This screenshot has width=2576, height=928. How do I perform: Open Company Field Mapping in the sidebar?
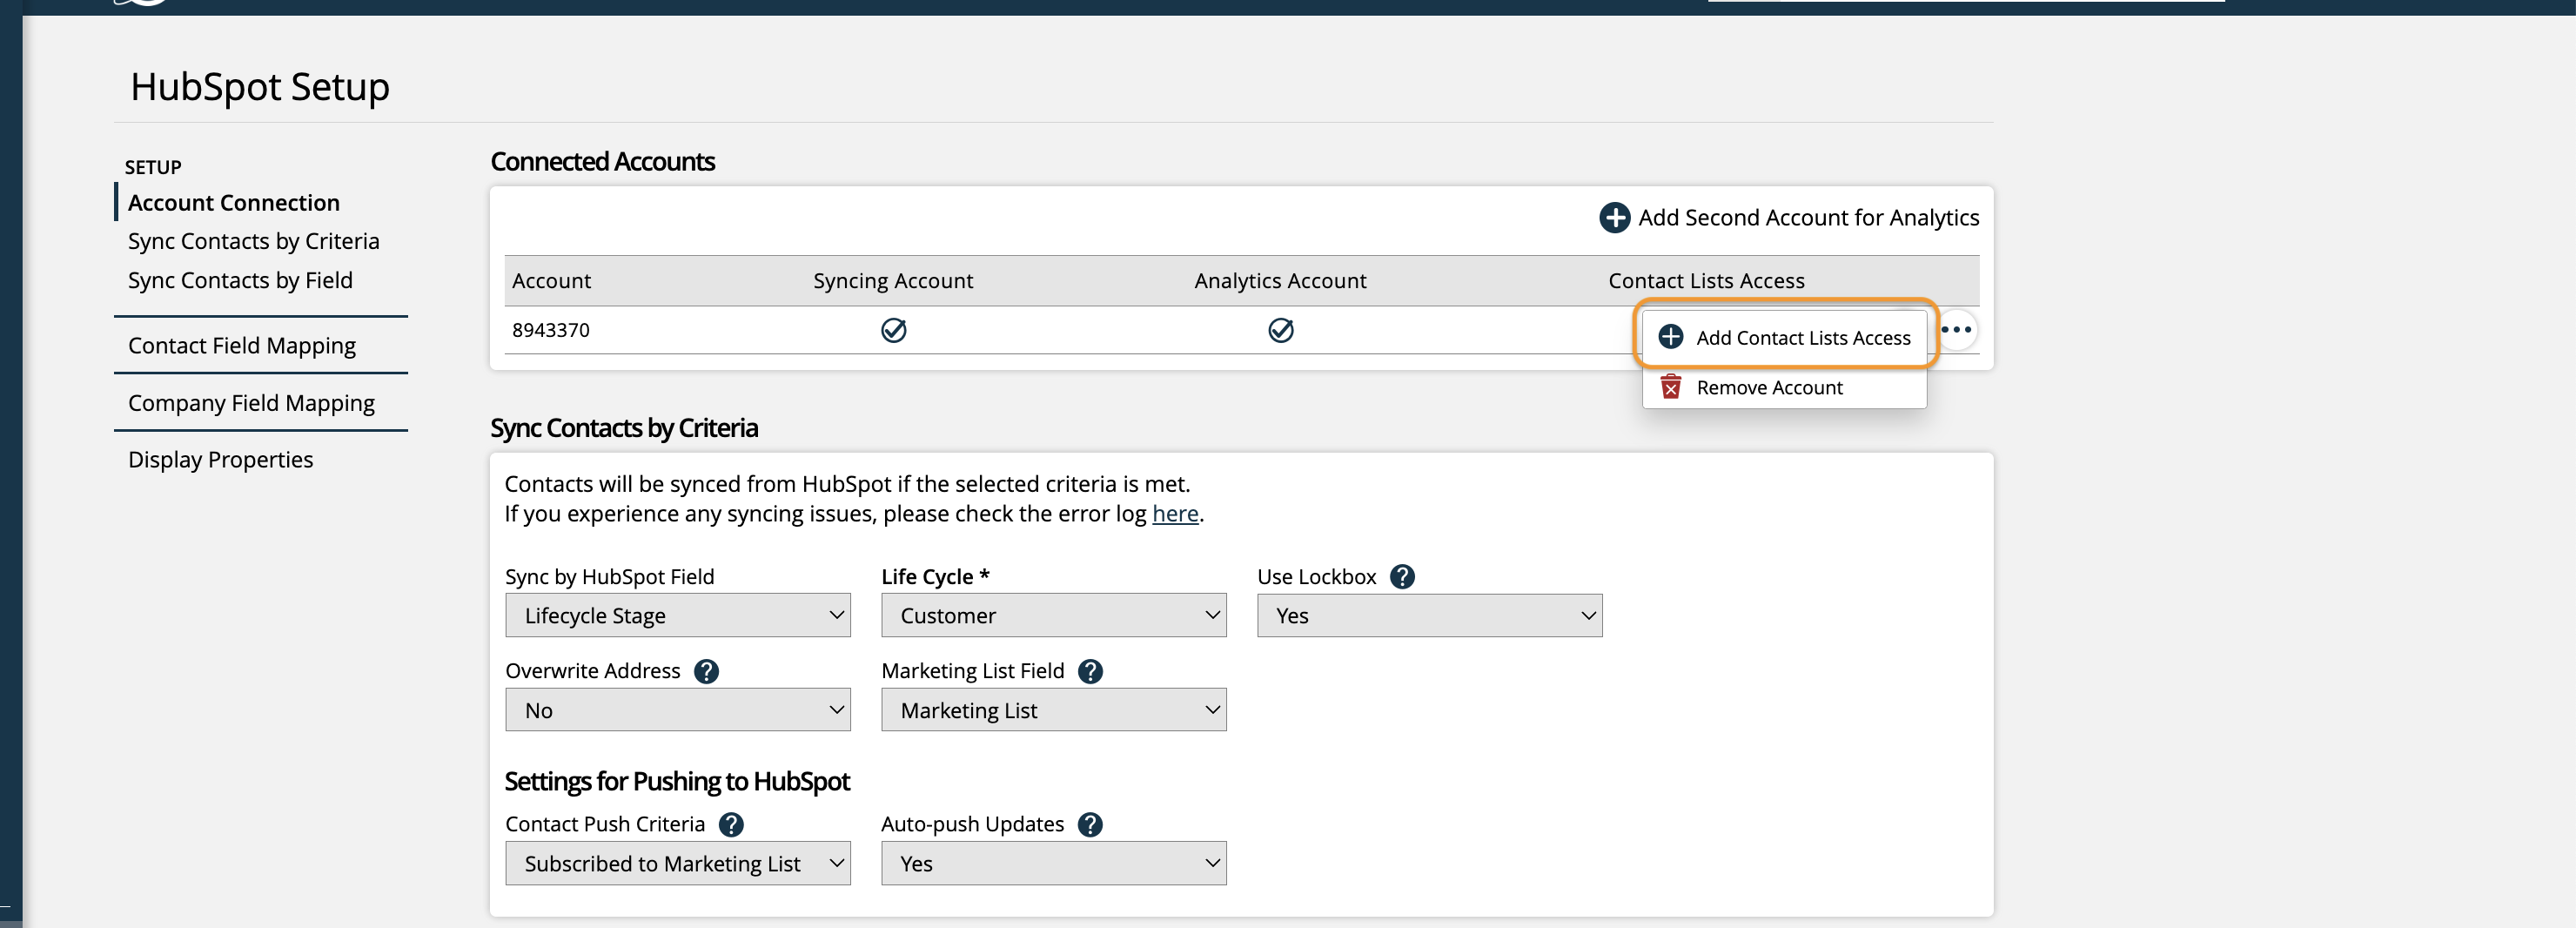point(251,403)
